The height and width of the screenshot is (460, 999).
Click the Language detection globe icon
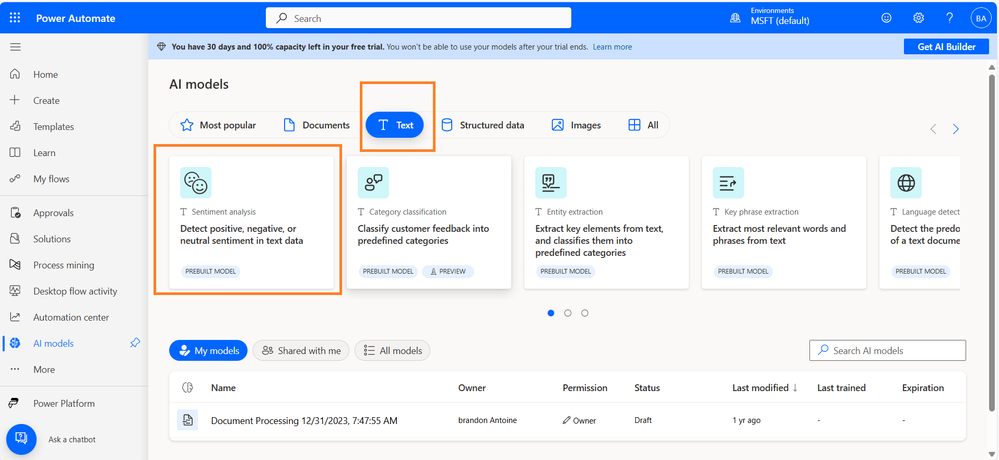coord(905,182)
